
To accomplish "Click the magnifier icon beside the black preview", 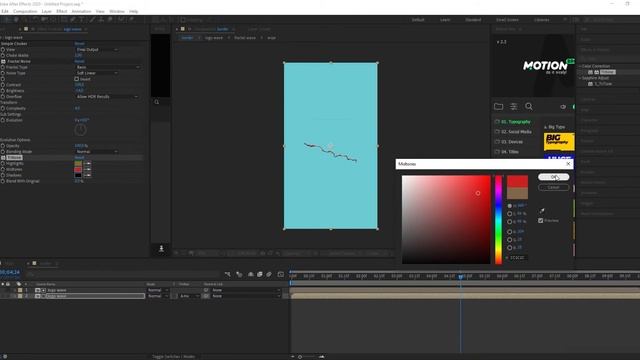I will 157,102.
